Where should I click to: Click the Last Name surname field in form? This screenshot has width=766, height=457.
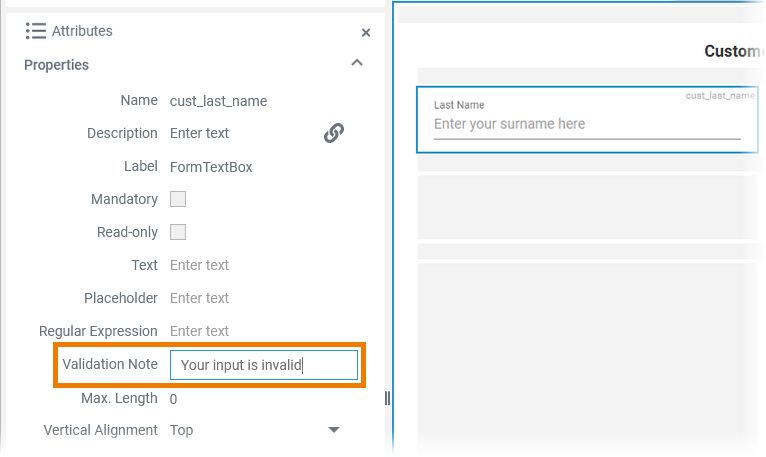pos(586,125)
